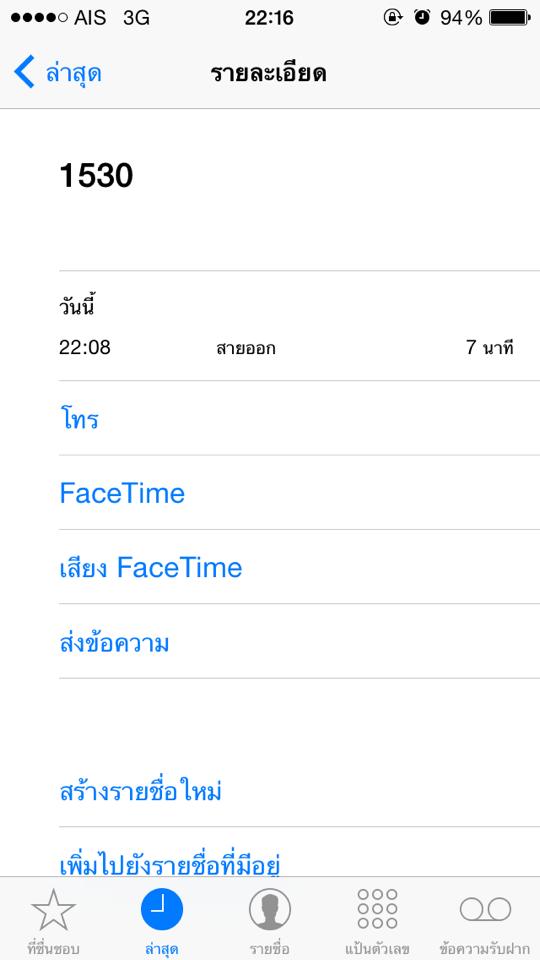Image resolution: width=540 pixels, height=960 pixels.
Task: Open Favorites tab star icon
Action: coord(53,910)
